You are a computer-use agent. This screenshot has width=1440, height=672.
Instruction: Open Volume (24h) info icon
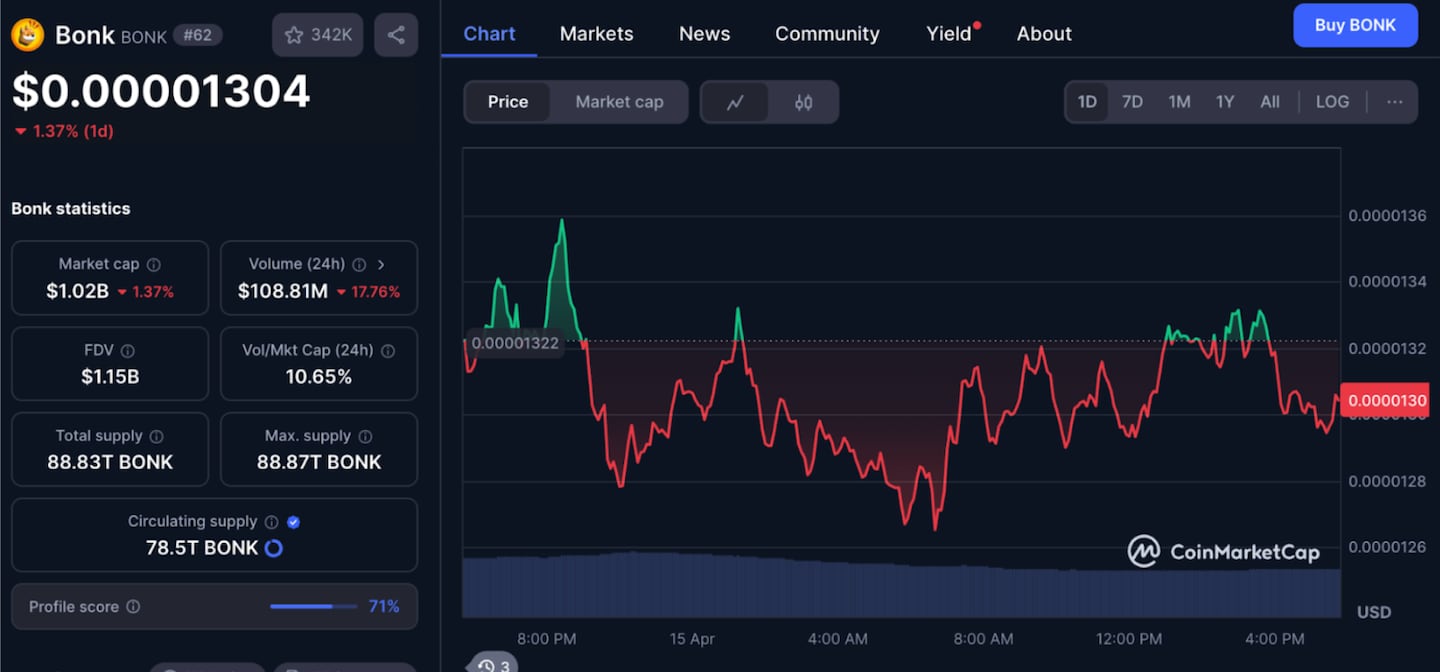pyautogui.click(x=359, y=265)
